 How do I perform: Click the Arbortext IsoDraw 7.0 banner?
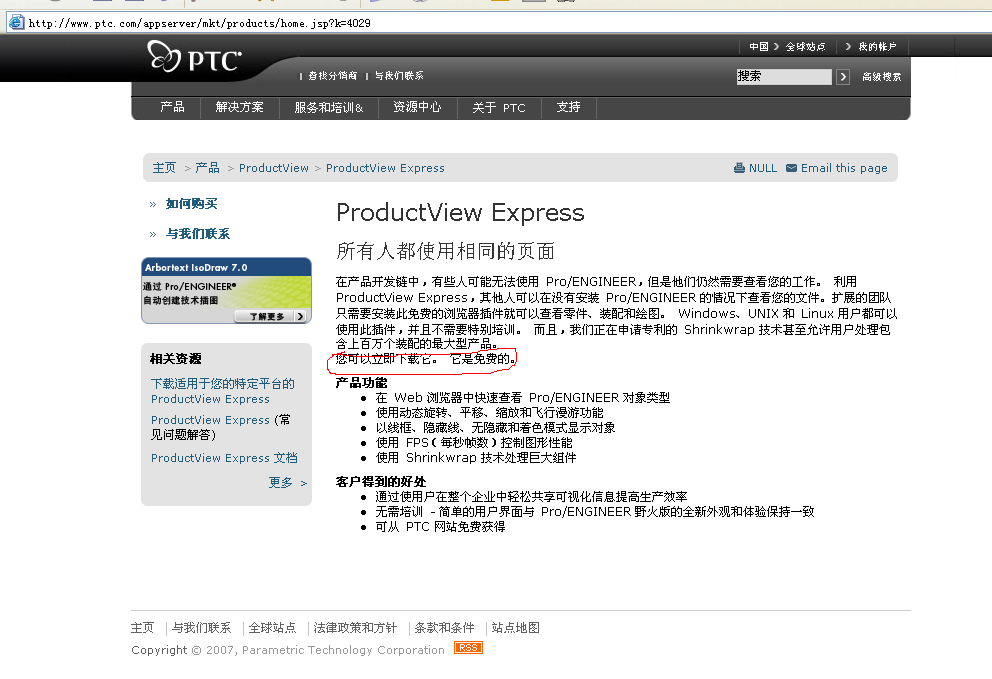tap(226, 290)
